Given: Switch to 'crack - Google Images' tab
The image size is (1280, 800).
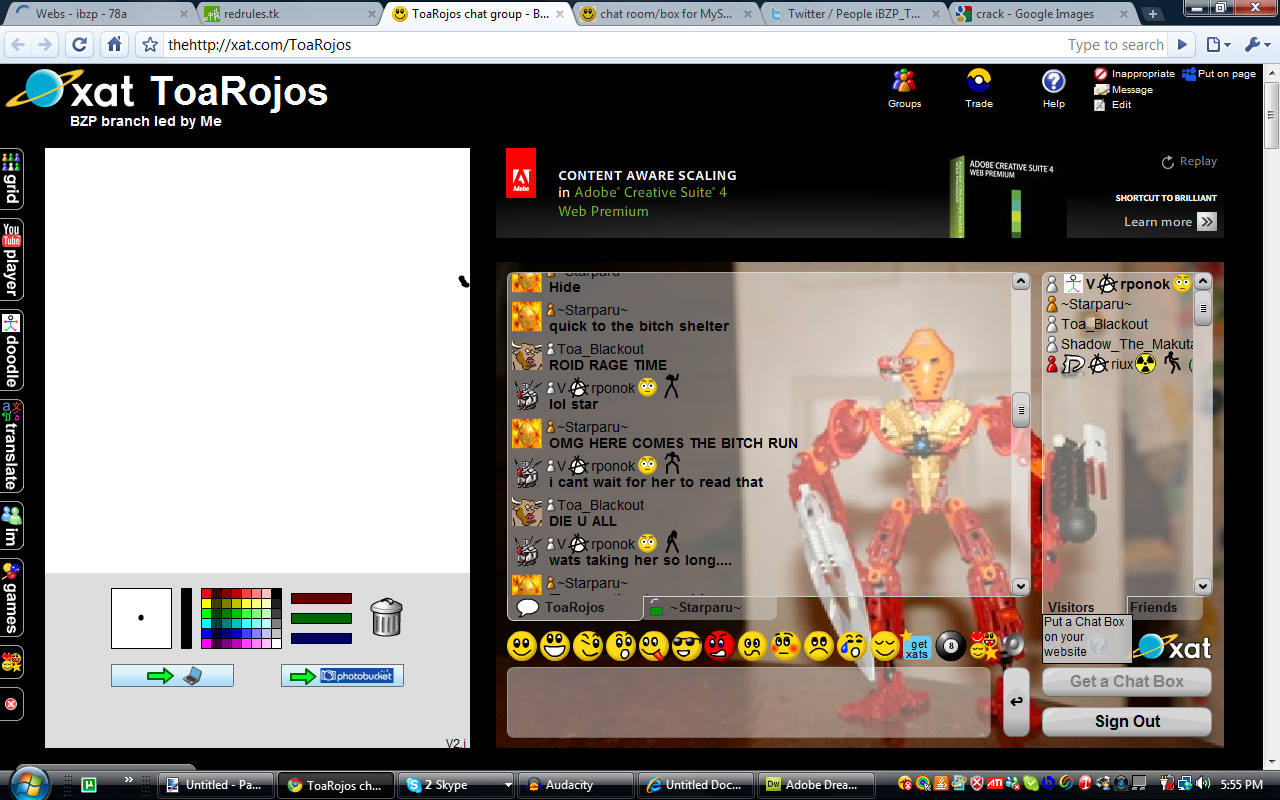Looking at the screenshot, I should coord(1042,14).
